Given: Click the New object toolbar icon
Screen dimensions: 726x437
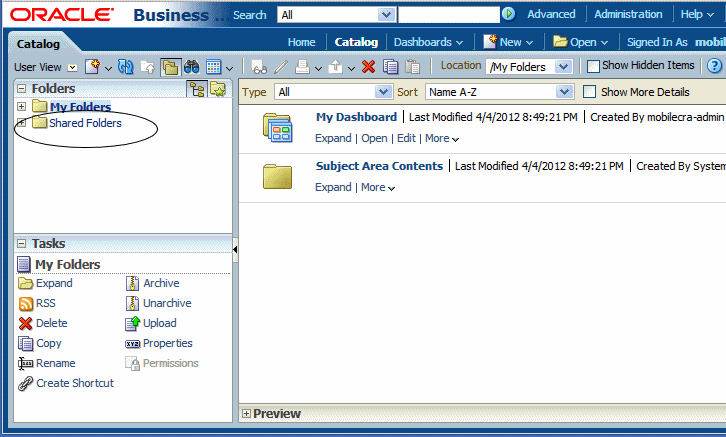Looking at the screenshot, I should [92, 67].
